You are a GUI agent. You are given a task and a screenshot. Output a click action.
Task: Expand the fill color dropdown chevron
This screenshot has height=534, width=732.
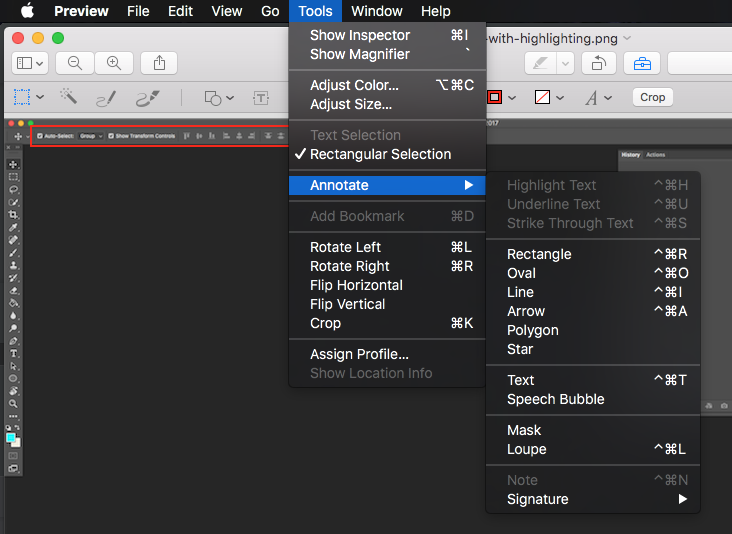[x=560, y=98]
